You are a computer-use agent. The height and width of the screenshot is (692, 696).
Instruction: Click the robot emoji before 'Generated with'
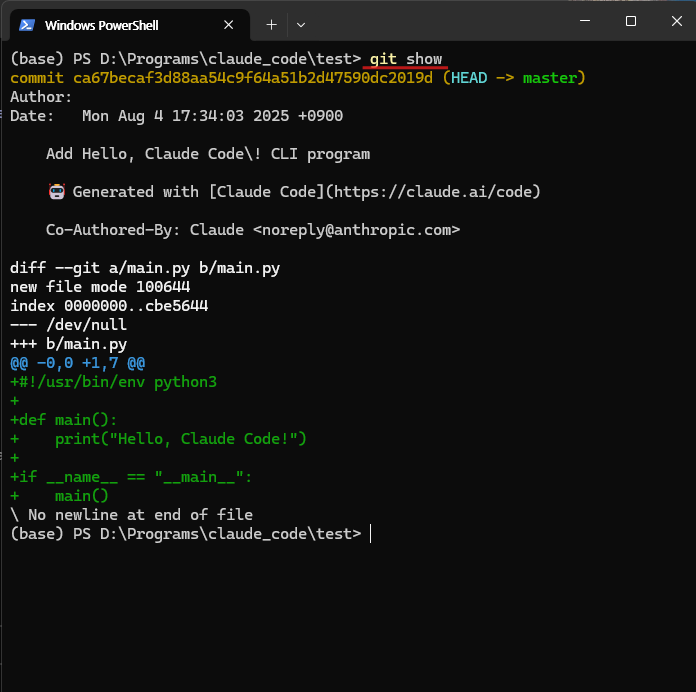[x=57, y=192]
